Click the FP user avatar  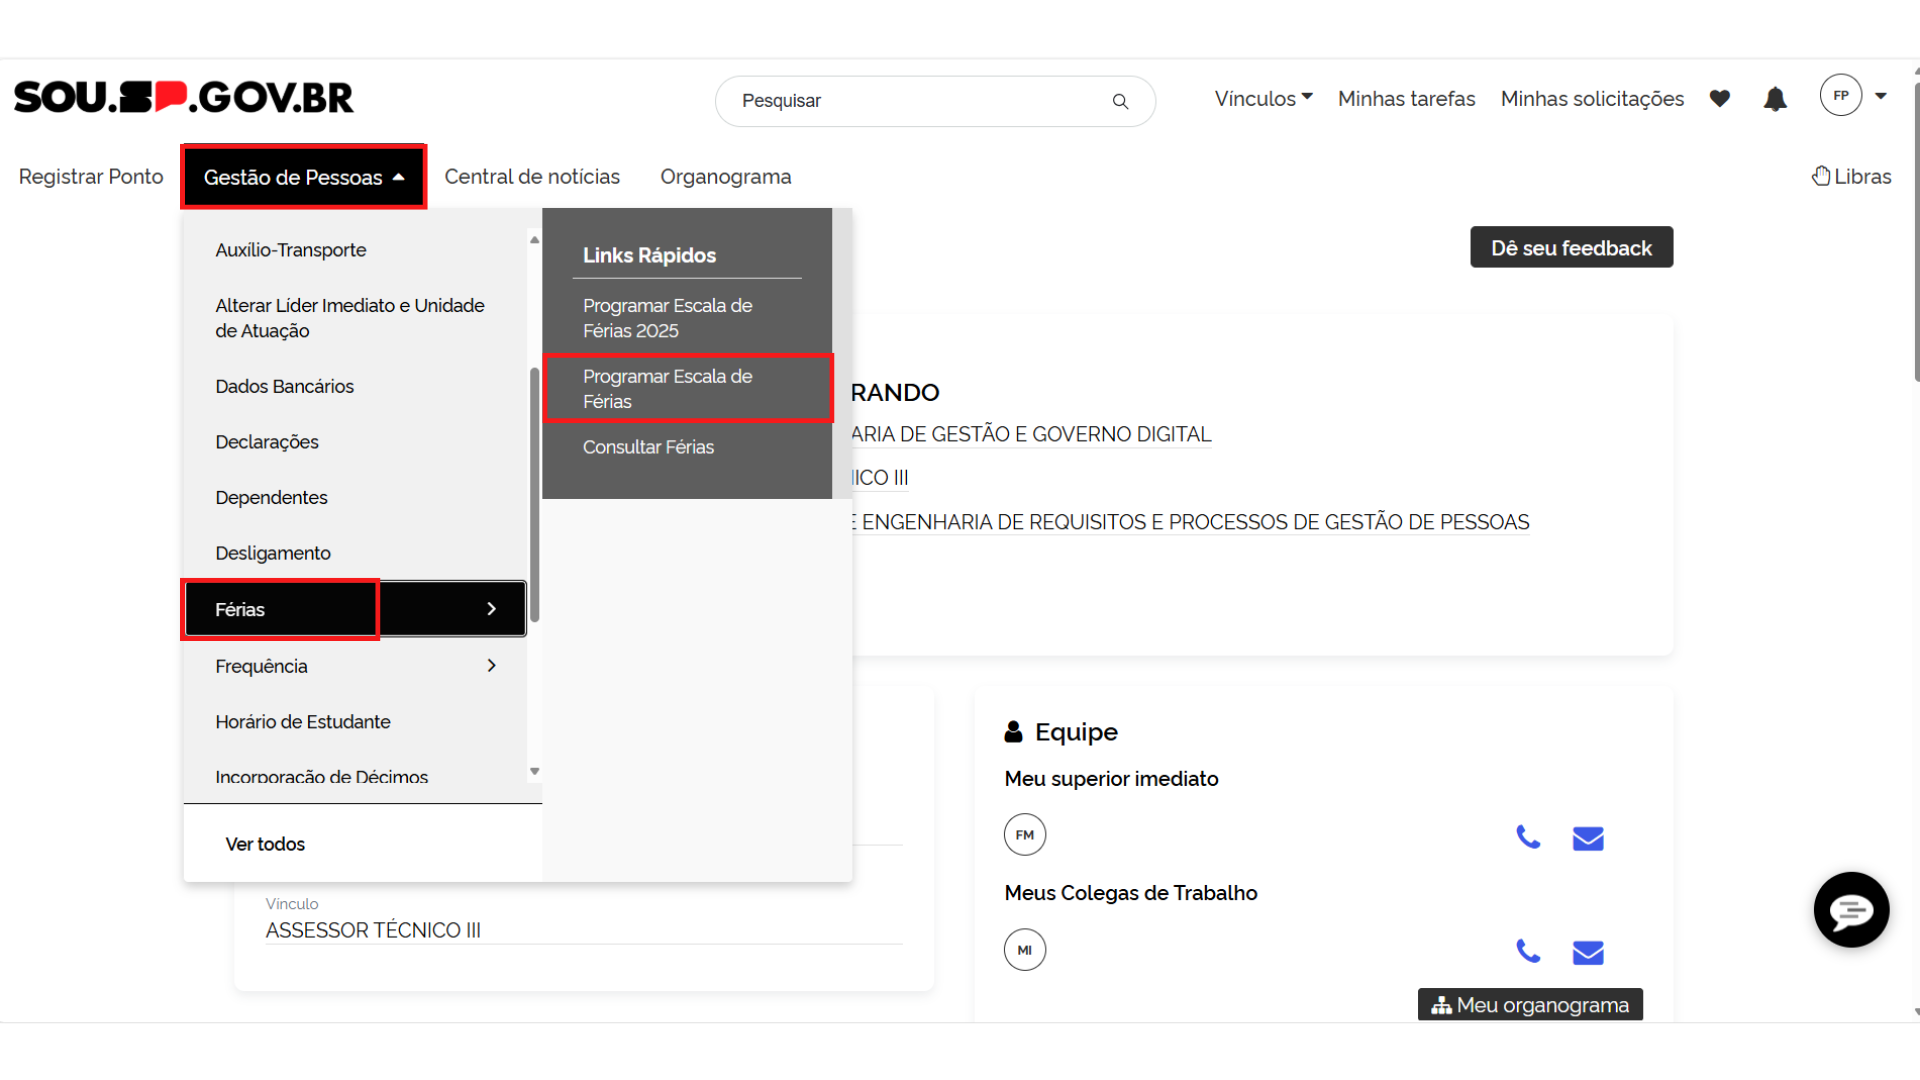point(1840,96)
